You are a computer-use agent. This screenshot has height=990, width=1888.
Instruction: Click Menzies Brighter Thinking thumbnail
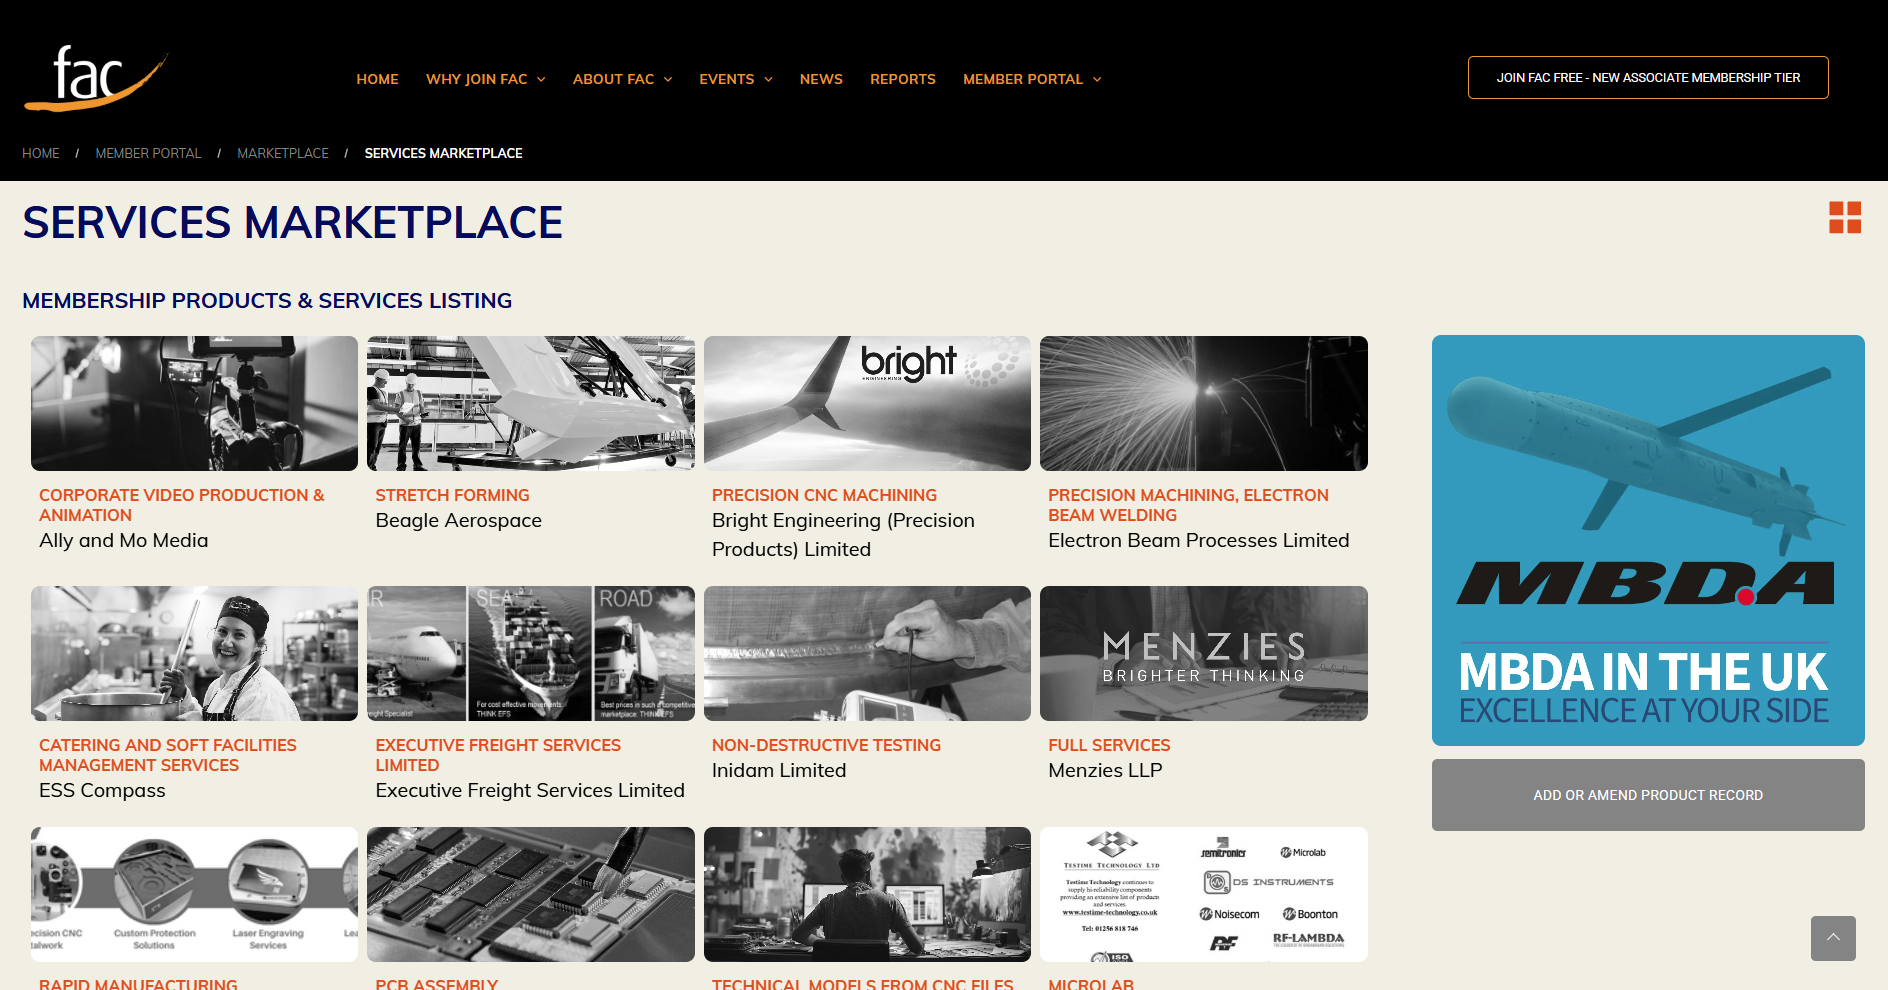(x=1204, y=653)
